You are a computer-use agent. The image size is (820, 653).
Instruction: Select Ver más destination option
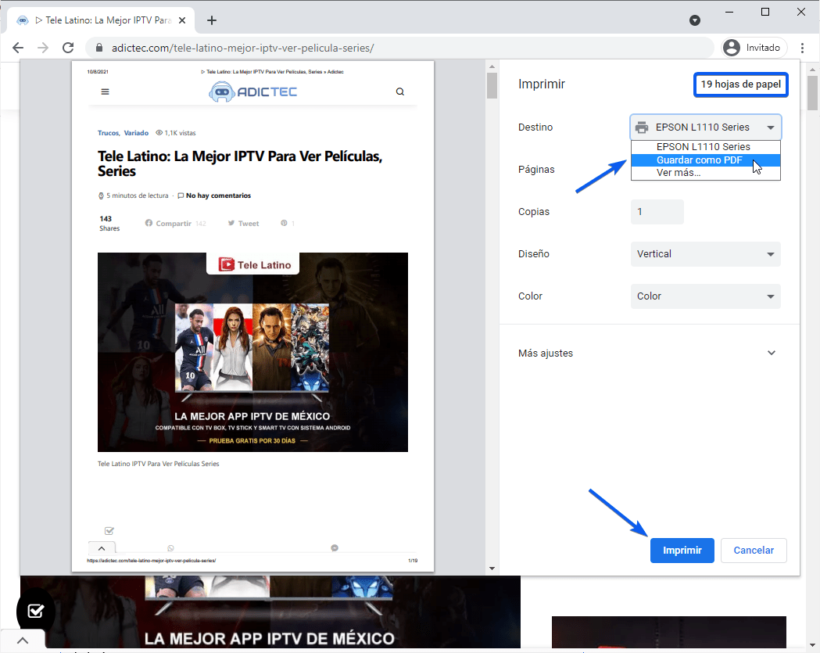[678, 173]
